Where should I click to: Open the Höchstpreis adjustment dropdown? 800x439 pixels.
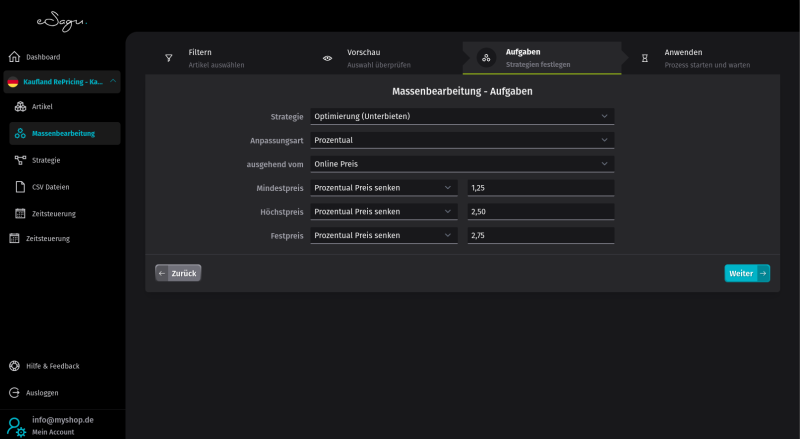(384, 211)
